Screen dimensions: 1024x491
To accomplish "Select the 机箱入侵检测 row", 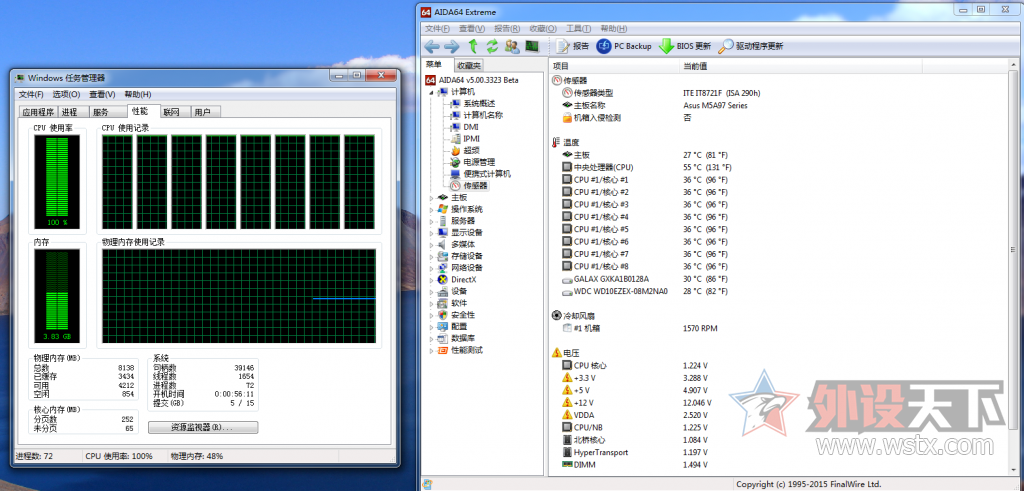I will pos(627,118).
